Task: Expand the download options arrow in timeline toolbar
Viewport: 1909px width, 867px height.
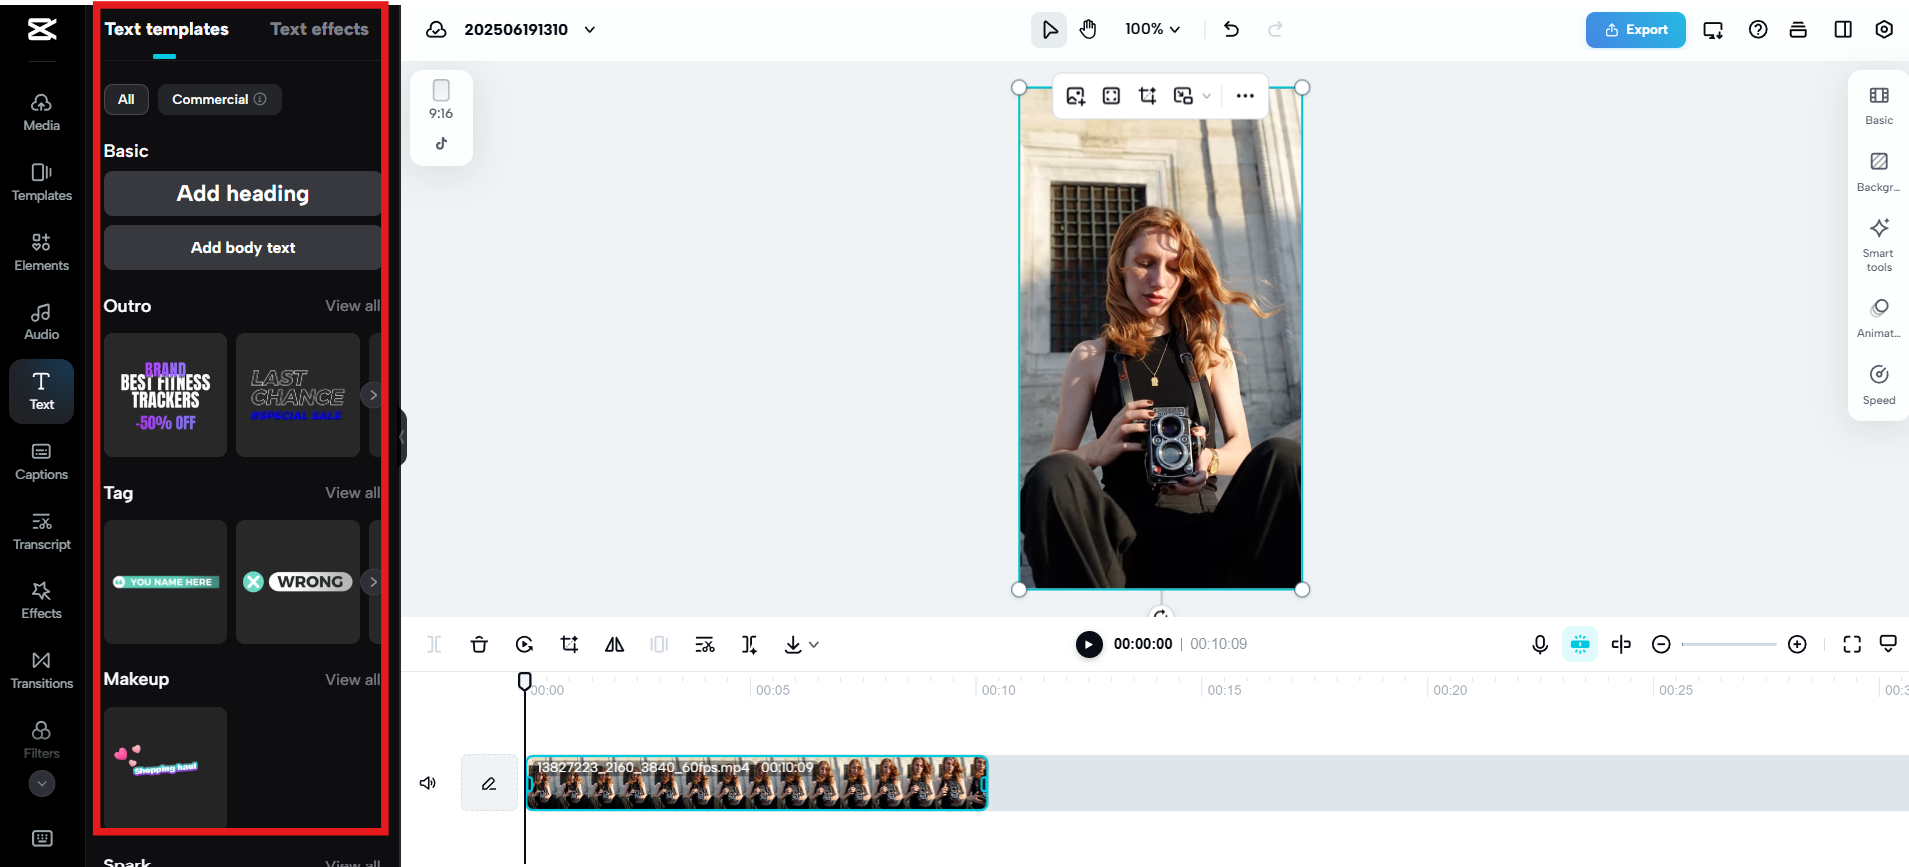Action: click(814, 645)
